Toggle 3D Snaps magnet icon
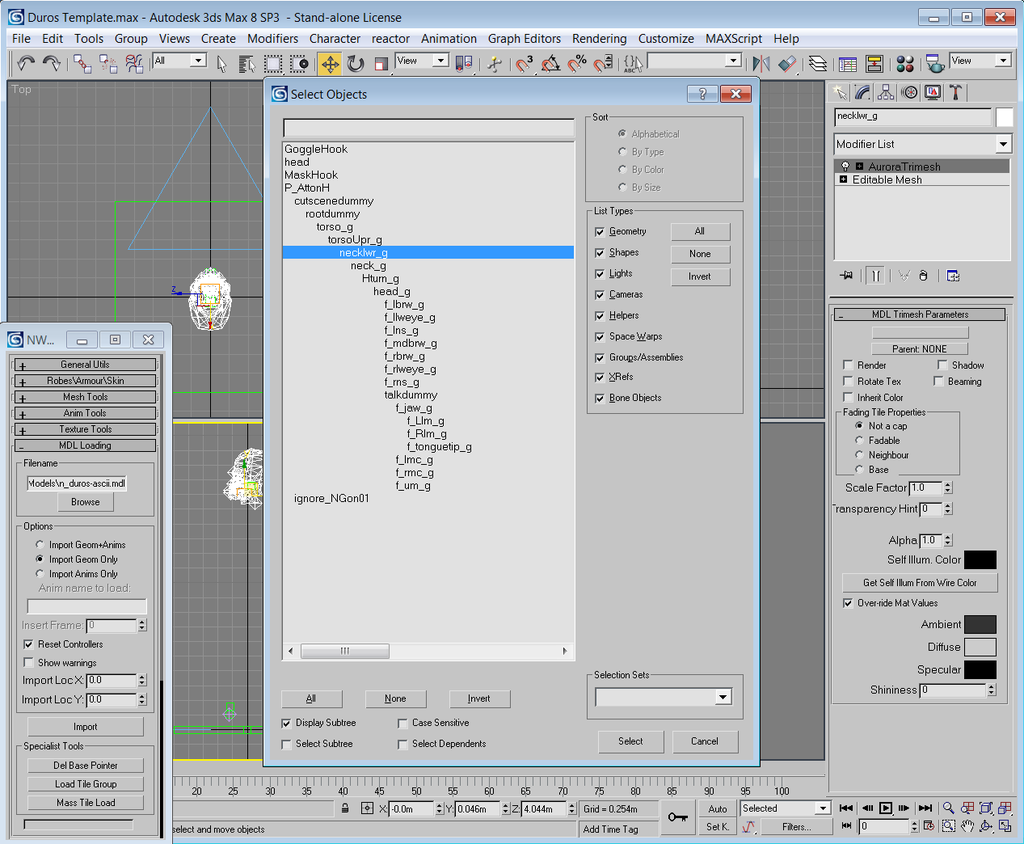Screen dimensions: 1024x844 click(x=524, y=63)
